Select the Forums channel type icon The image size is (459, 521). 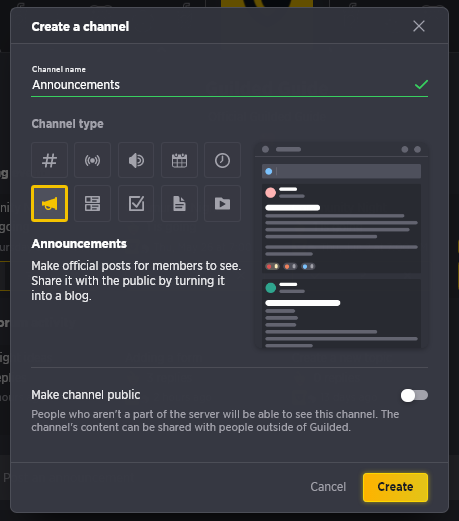[x=92, y=204]
